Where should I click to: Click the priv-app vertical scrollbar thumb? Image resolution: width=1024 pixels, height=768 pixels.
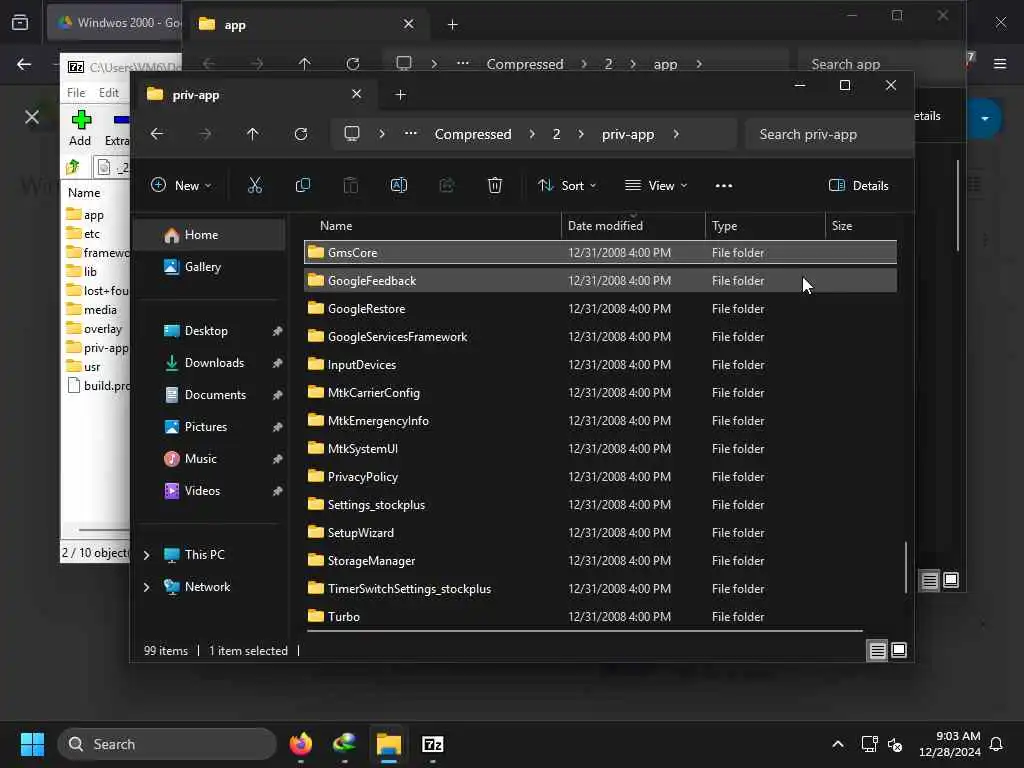click(x=906, y=567)
